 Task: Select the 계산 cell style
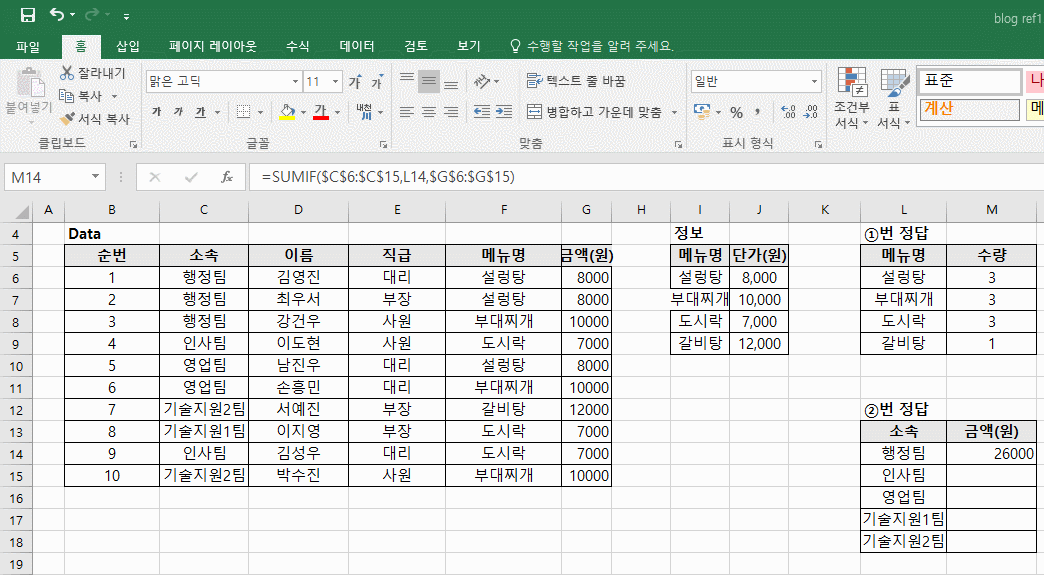pos(969,108)
